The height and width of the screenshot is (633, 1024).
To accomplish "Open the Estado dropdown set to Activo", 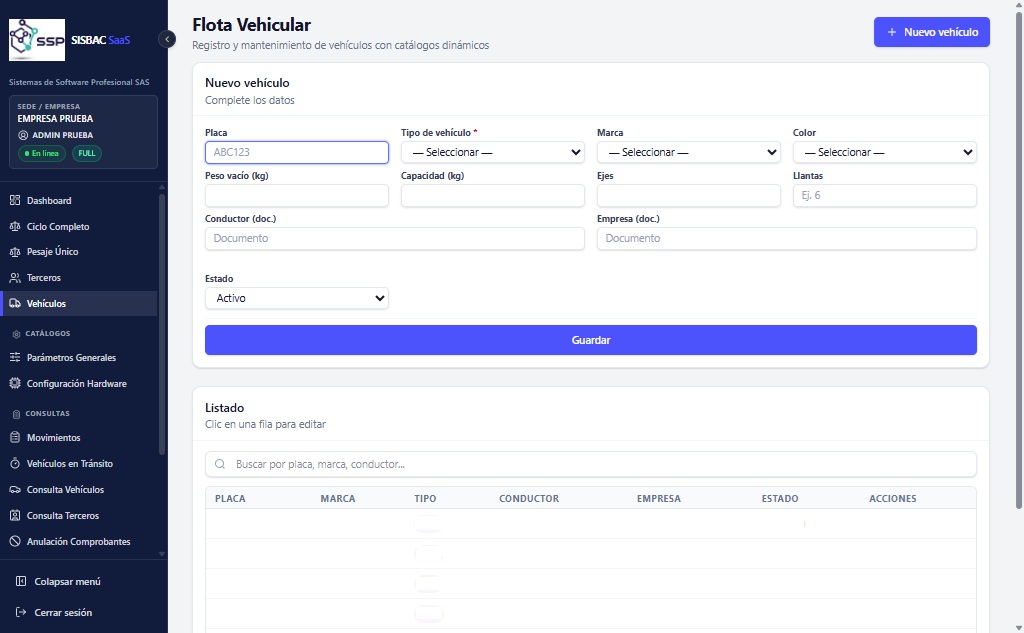I will (297, 299).
